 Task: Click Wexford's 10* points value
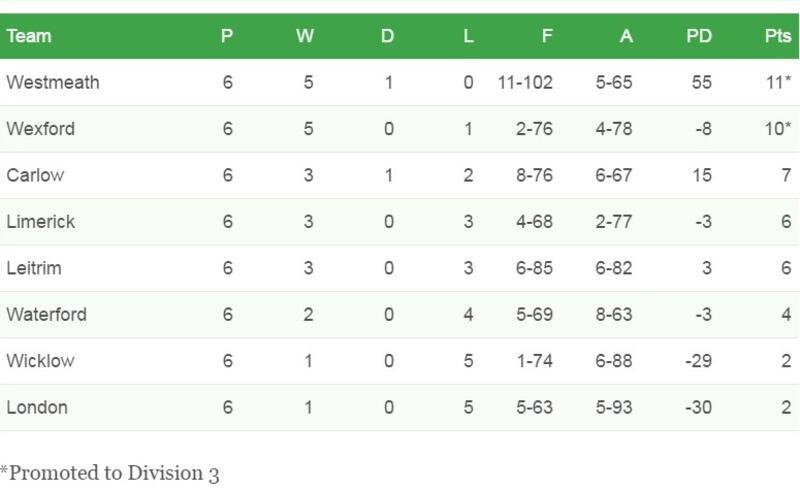777,129
